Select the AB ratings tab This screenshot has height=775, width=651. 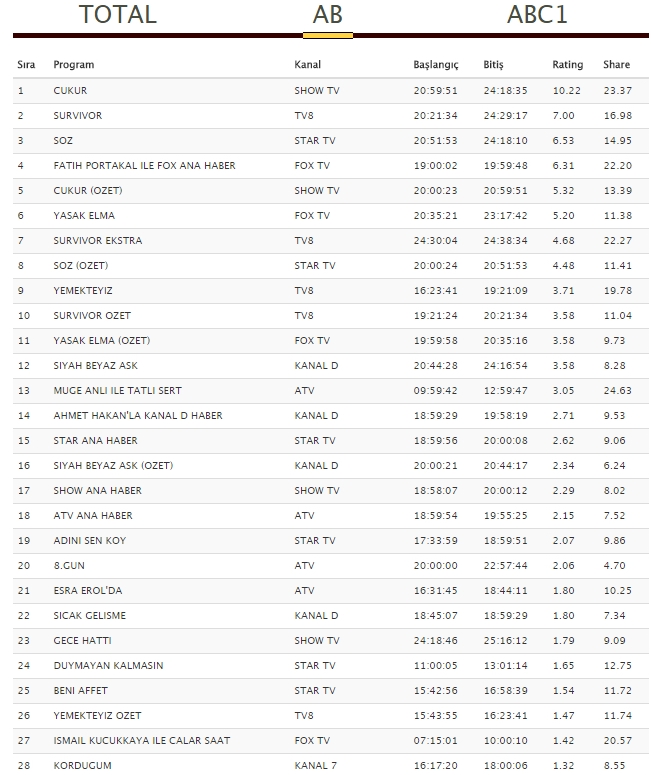[327, 14]
